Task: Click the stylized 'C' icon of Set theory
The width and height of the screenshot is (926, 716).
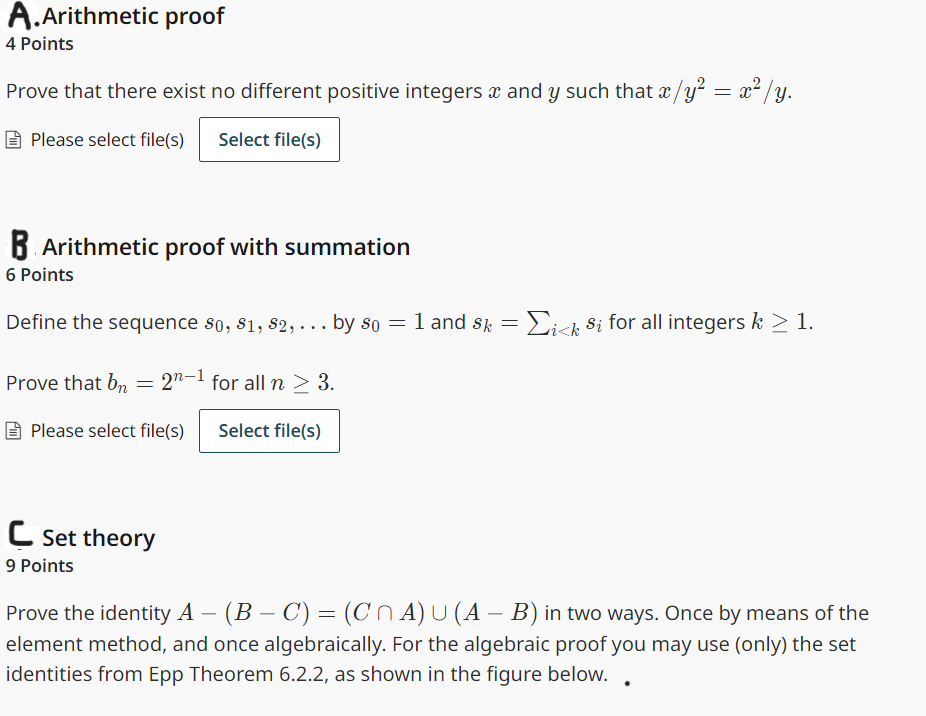Action: click(x=17, y=536)
